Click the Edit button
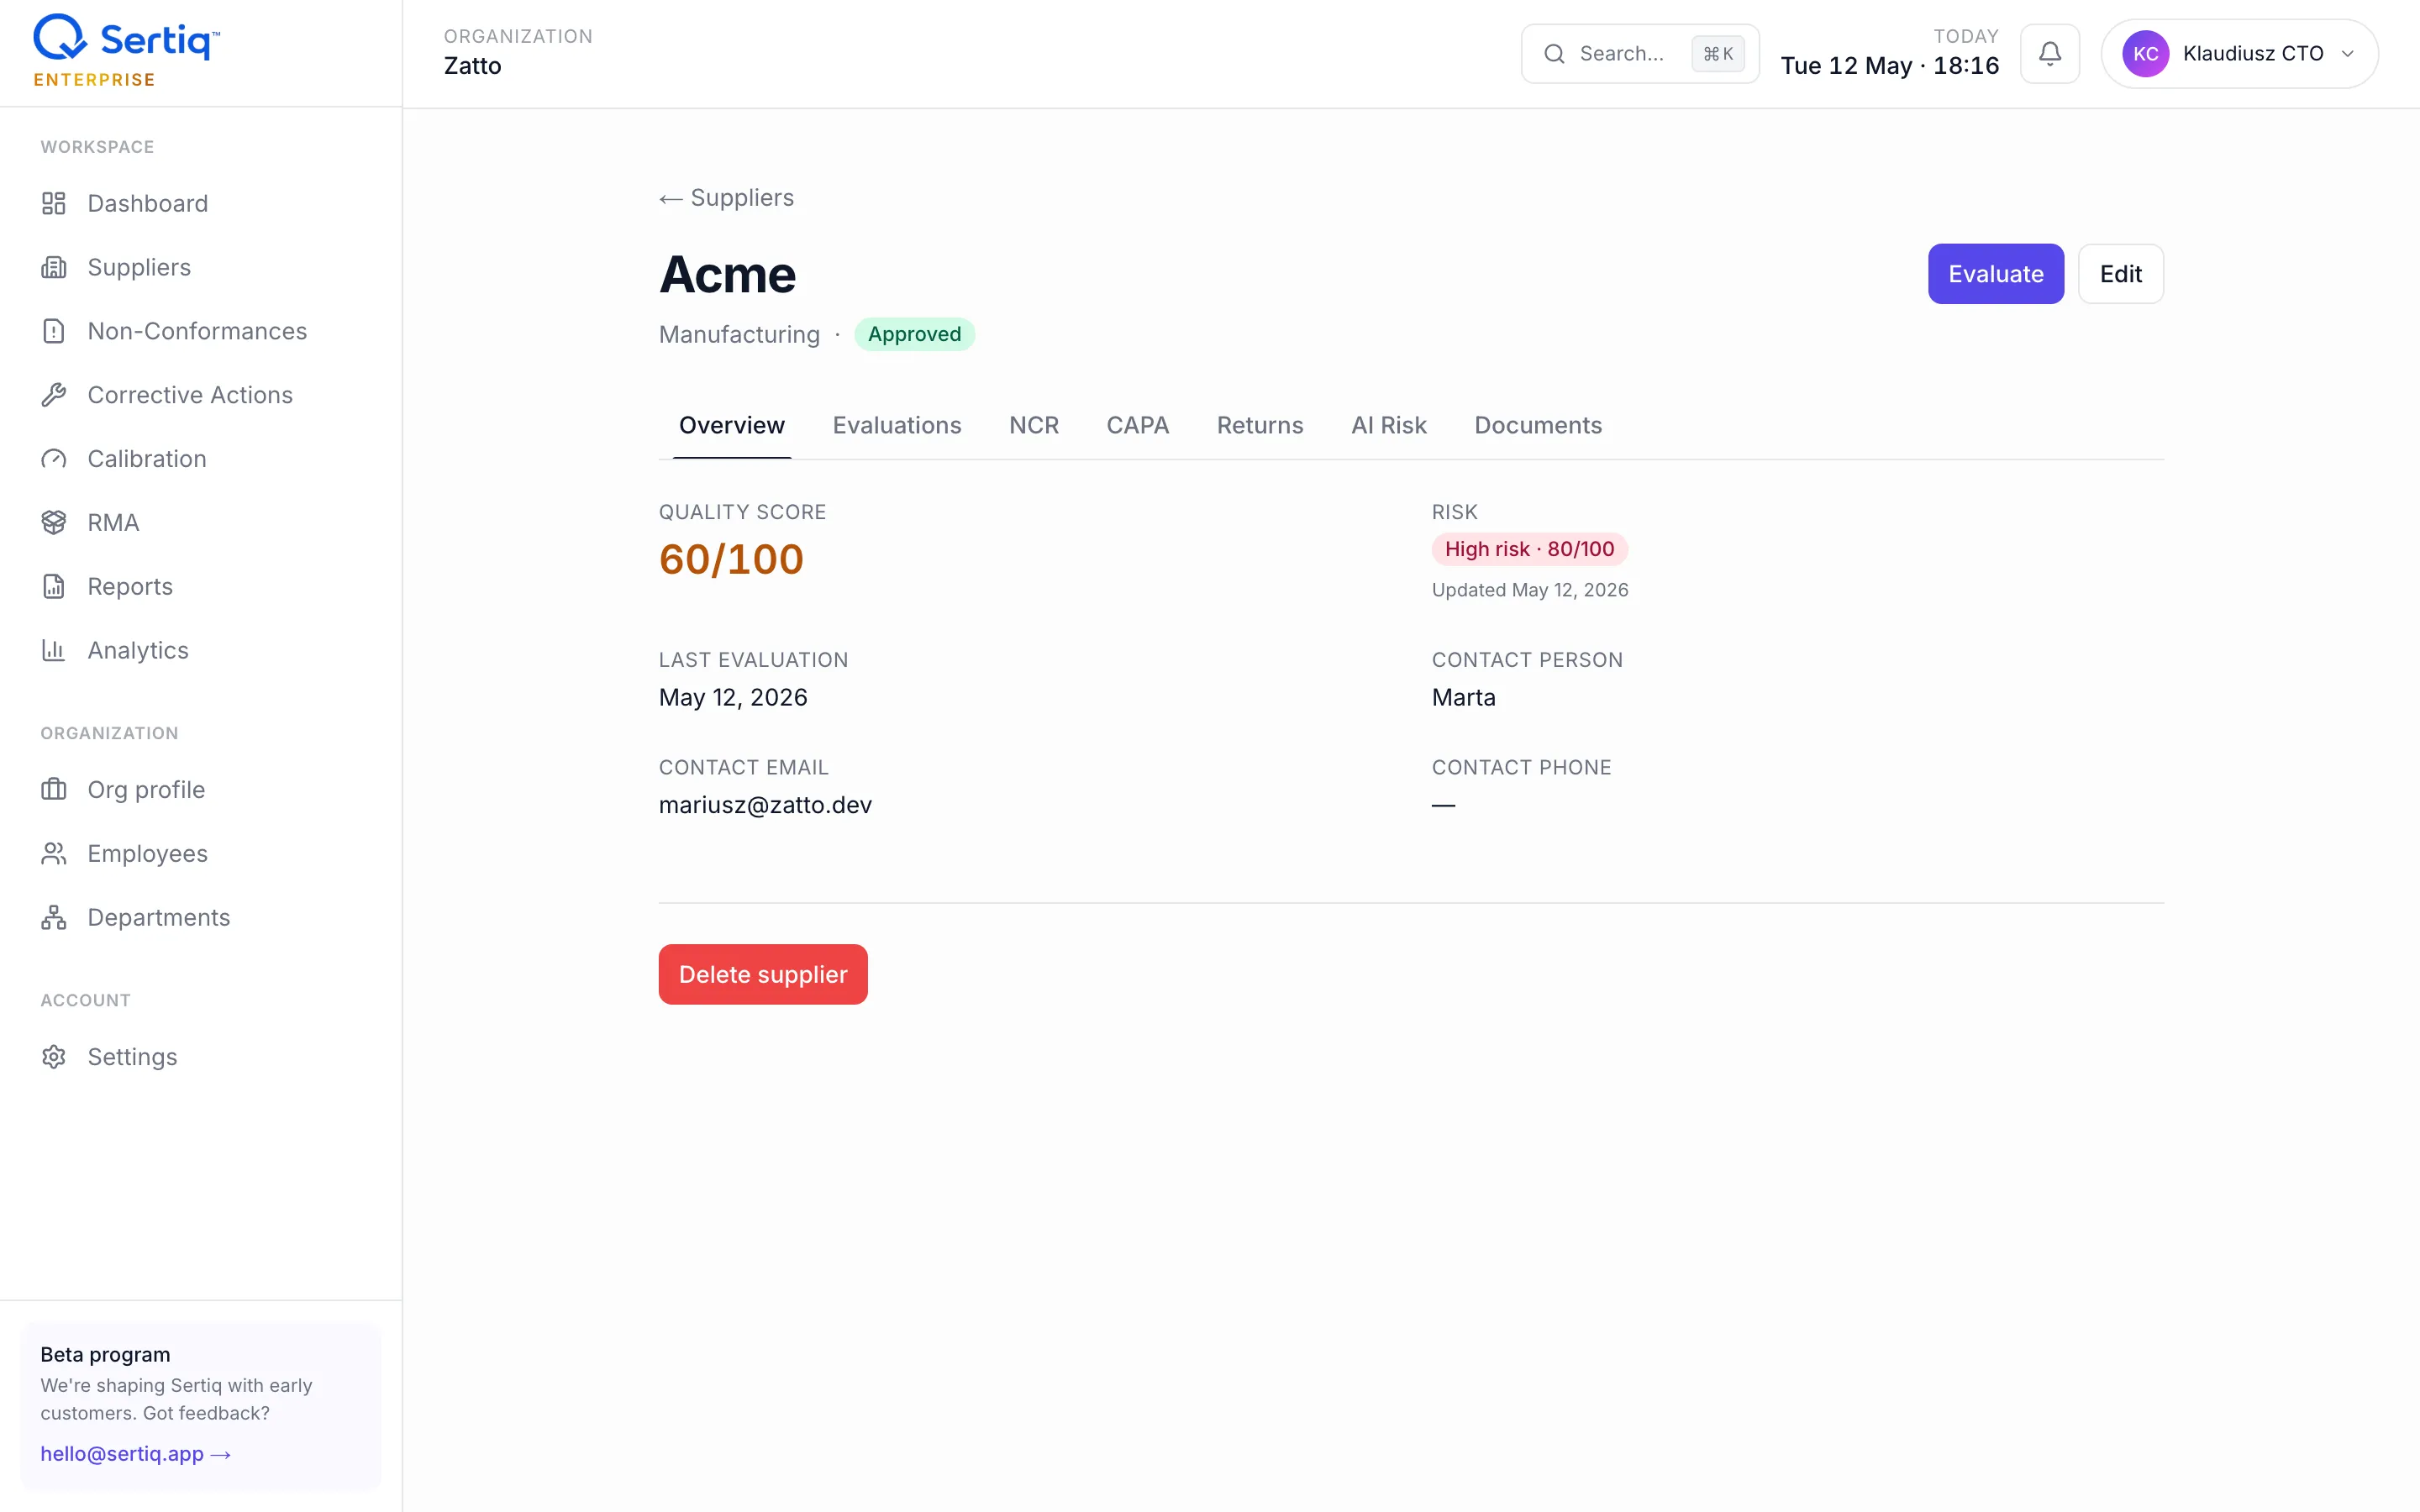This screenshot has height=1512, width=2420. tap(2121, 274)
